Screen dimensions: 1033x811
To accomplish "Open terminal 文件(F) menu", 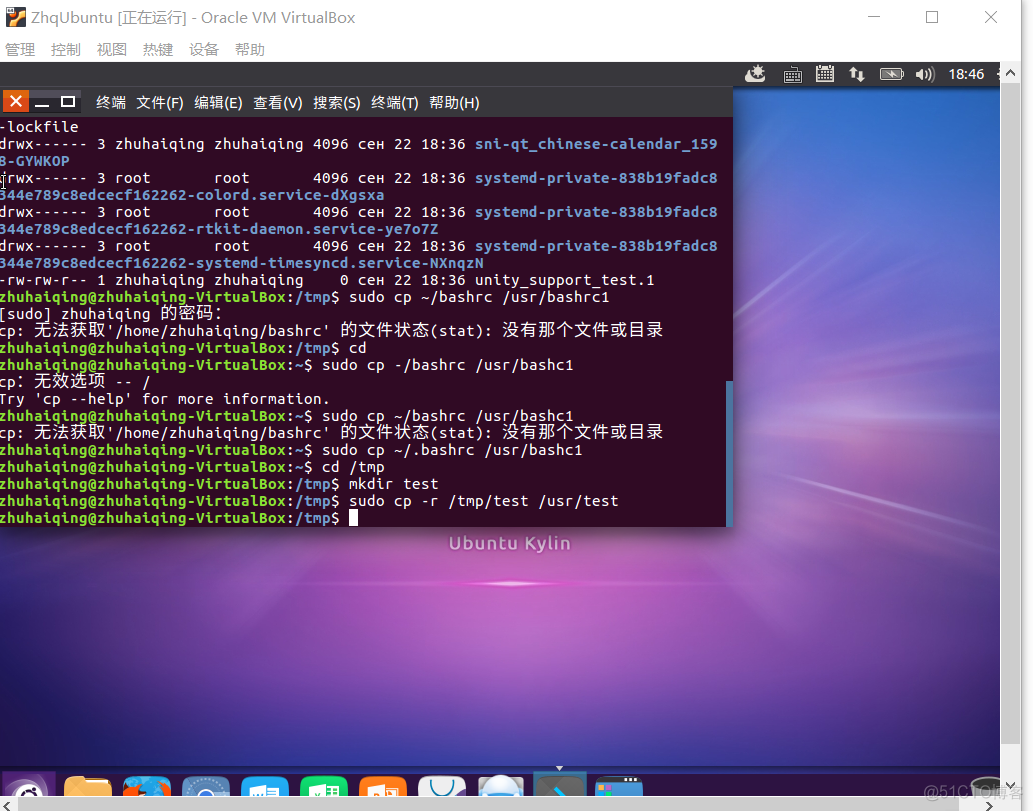I will coord(159,103).
